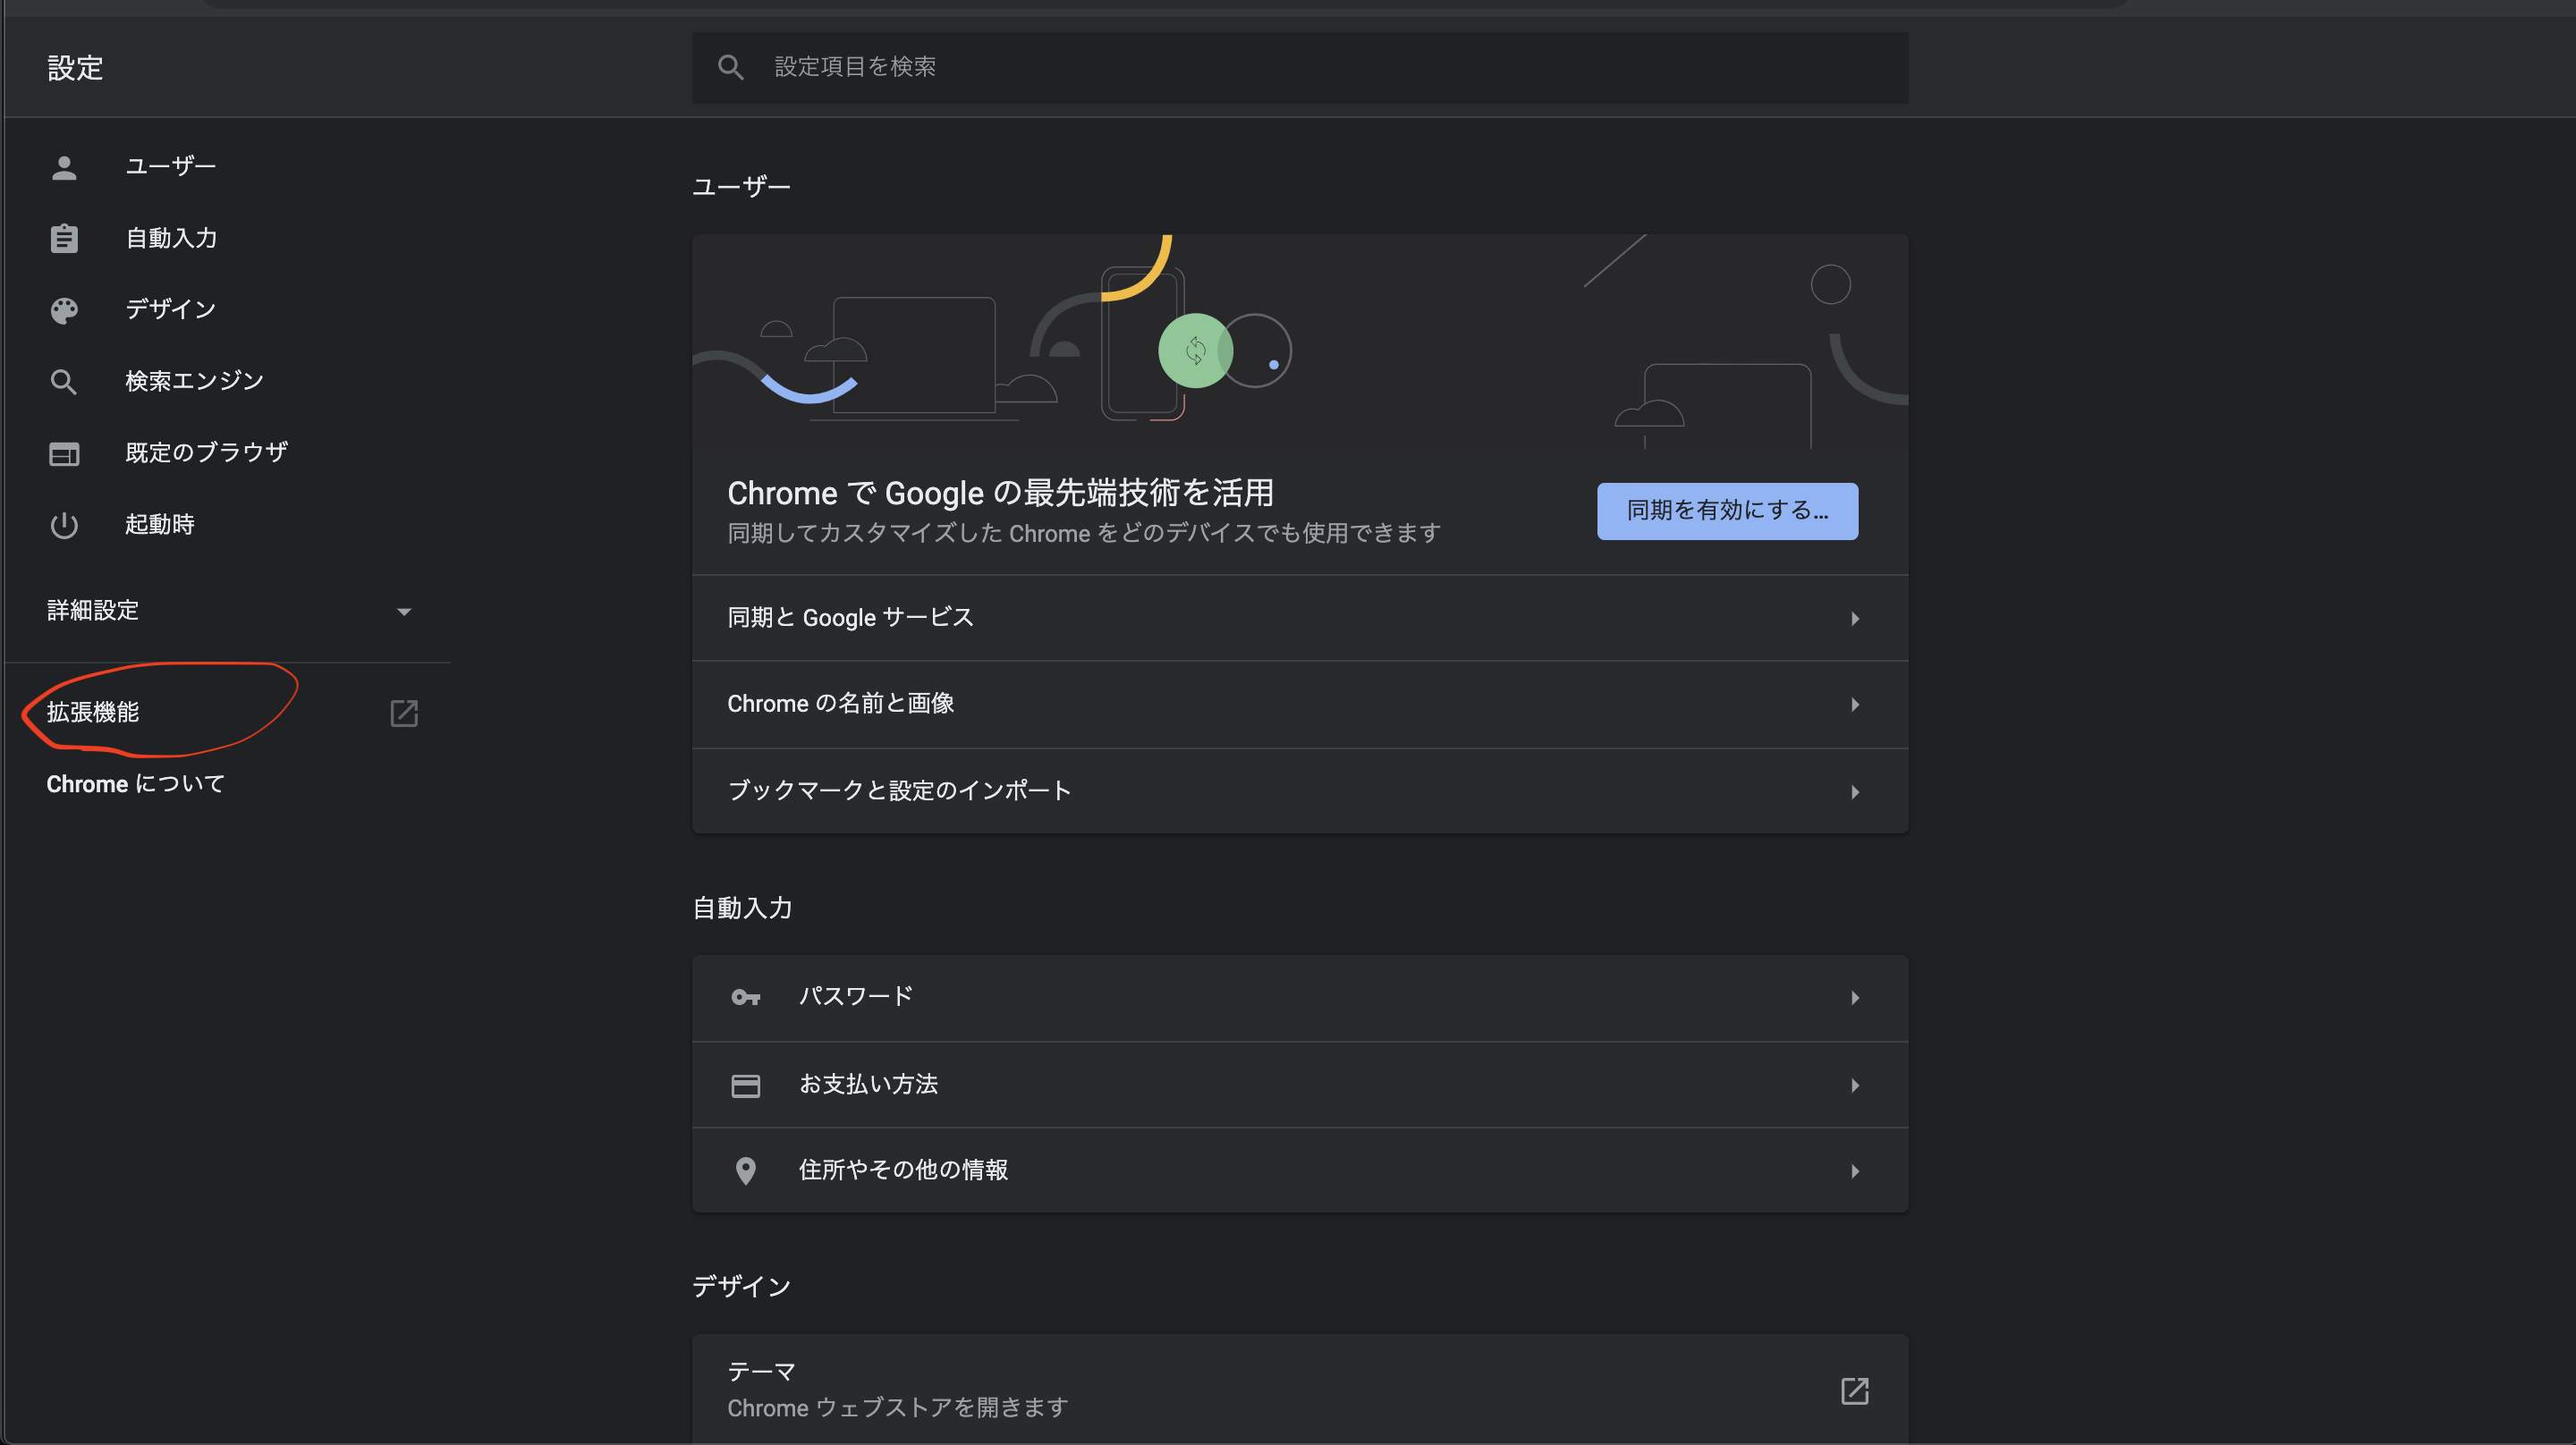Expand the 詳細設定 dropdown arrow

pos(404,612)
